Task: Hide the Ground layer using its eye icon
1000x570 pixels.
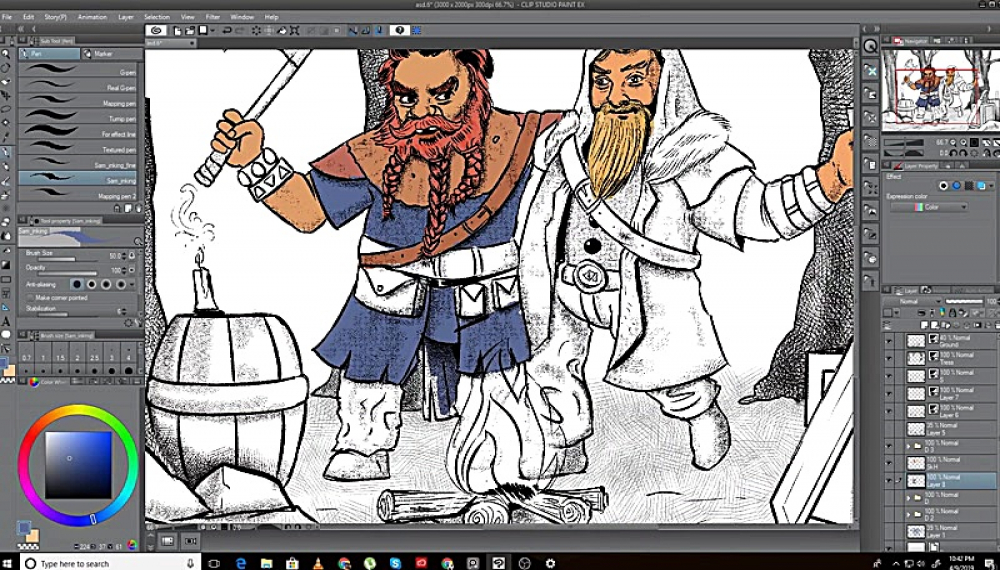Action: pyautogui.click(x=888, y=342)
